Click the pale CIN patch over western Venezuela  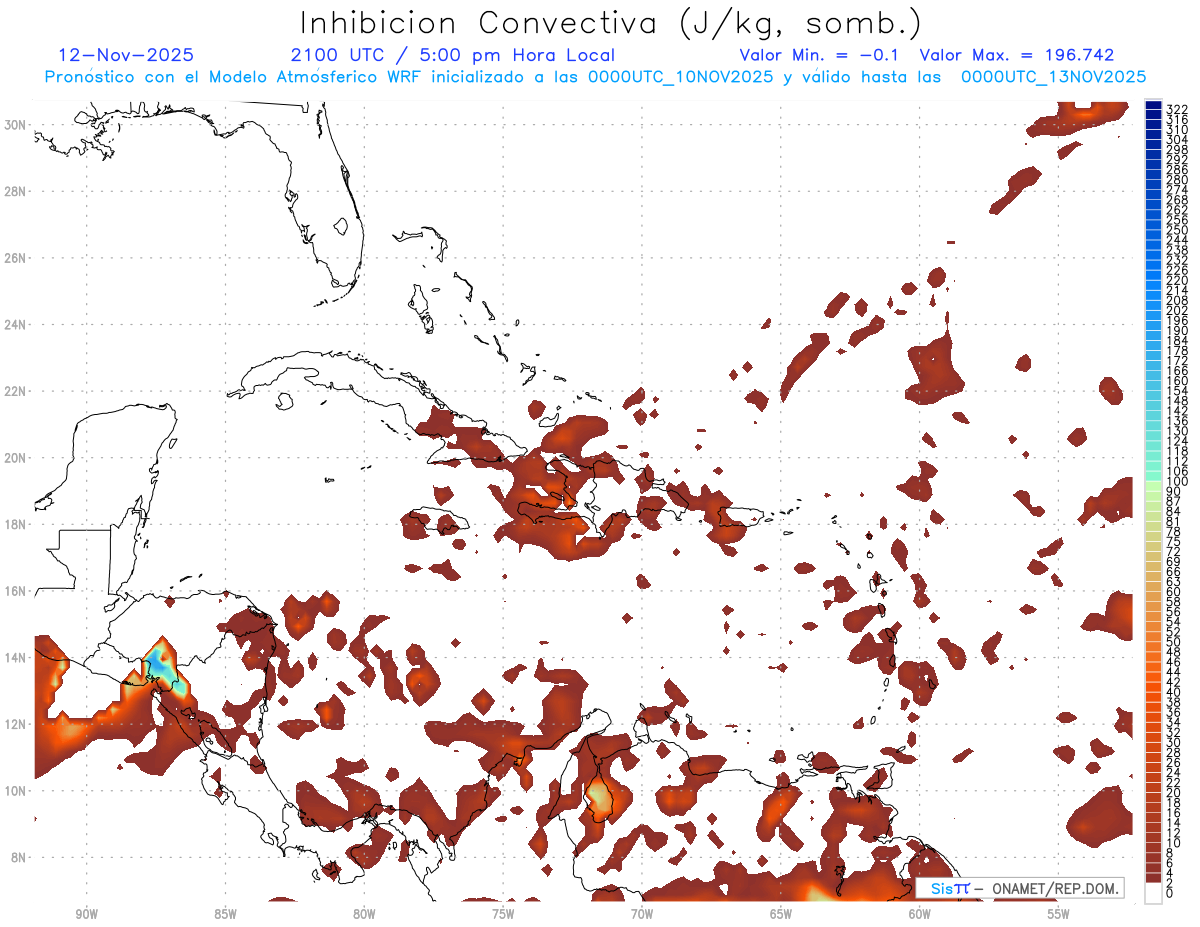point(599,798)
